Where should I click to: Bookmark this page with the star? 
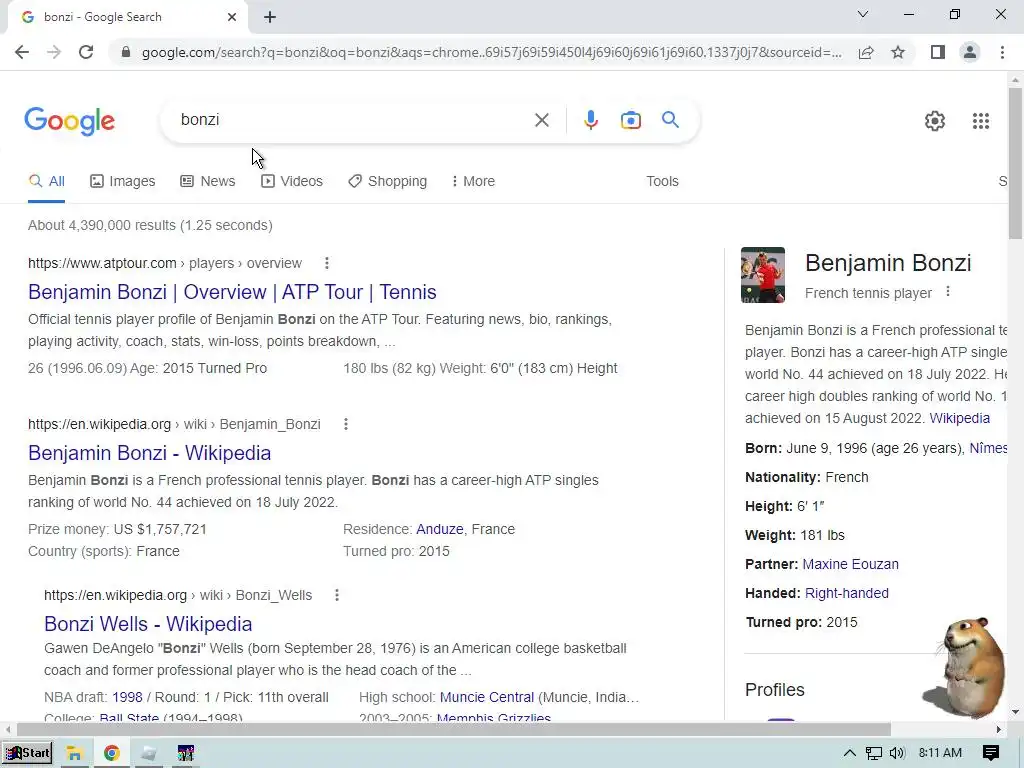click(898, 52)
